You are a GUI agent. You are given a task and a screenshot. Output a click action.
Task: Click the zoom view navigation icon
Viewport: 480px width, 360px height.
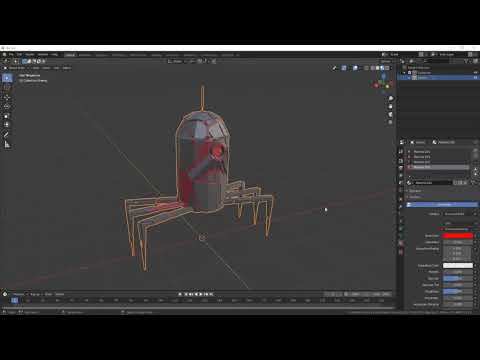391,99
